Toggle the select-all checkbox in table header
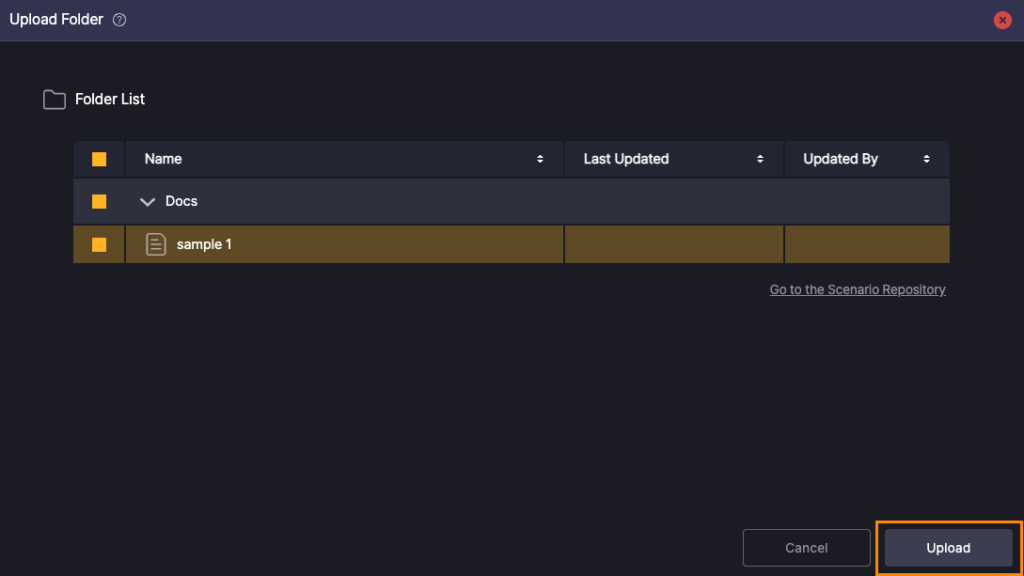The height and width of the screenshot is (576, 1024). click(x=99, y=159)
